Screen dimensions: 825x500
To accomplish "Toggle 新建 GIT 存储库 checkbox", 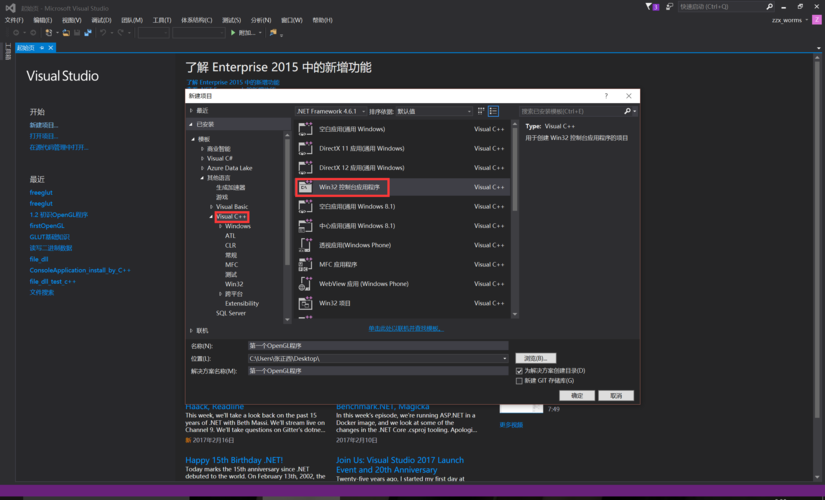I will 519,381.
